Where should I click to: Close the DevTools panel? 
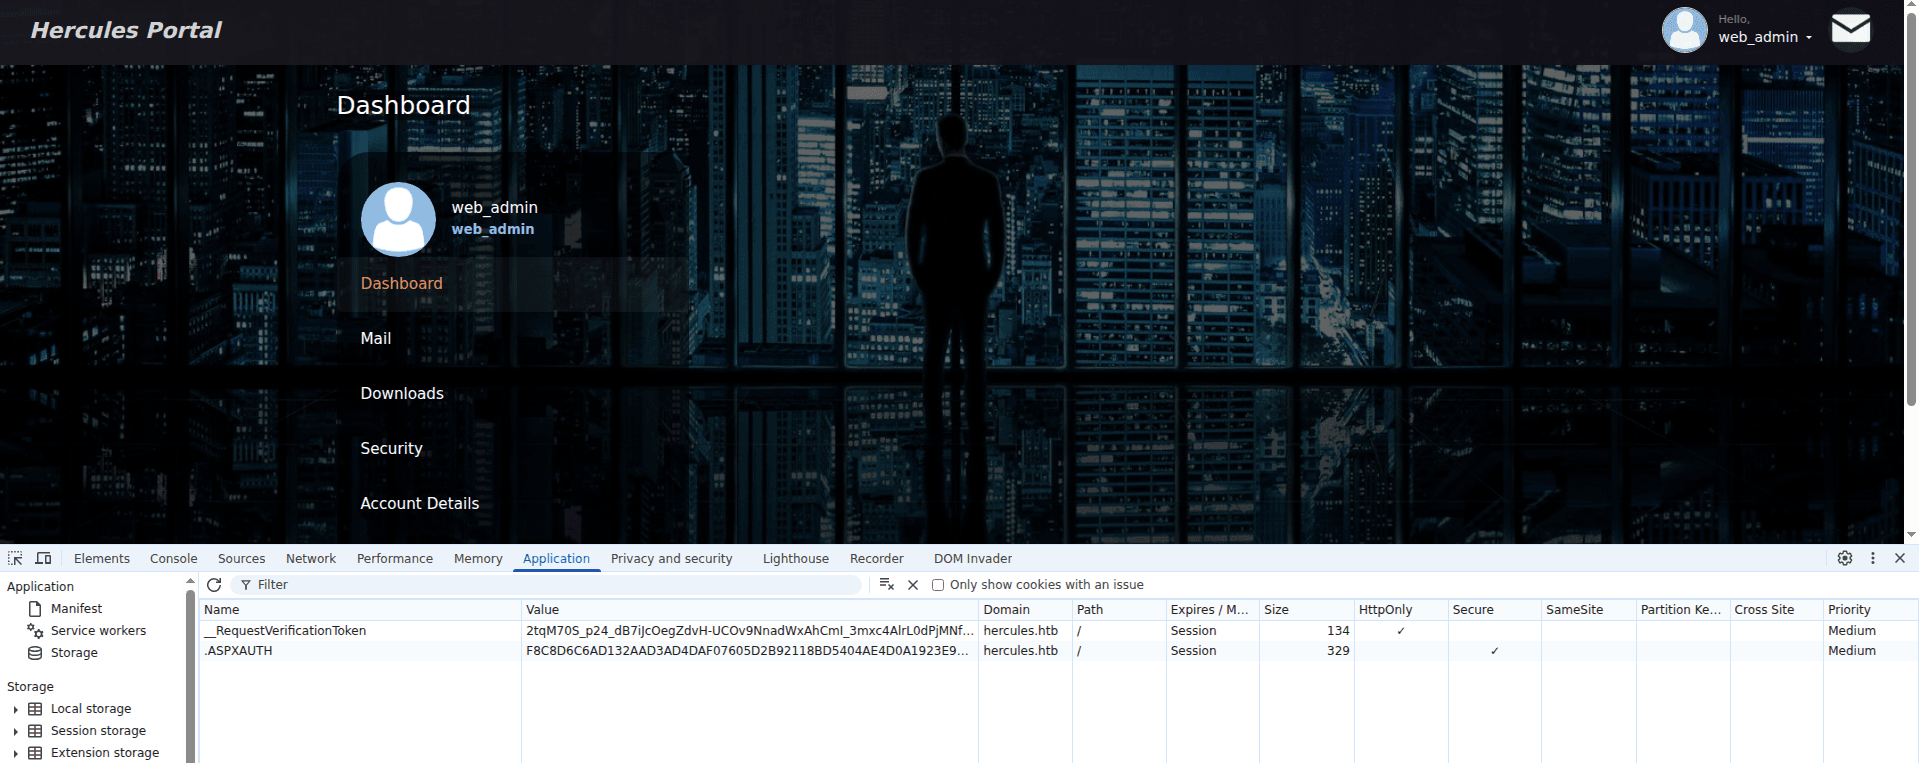coord(1900,558)
